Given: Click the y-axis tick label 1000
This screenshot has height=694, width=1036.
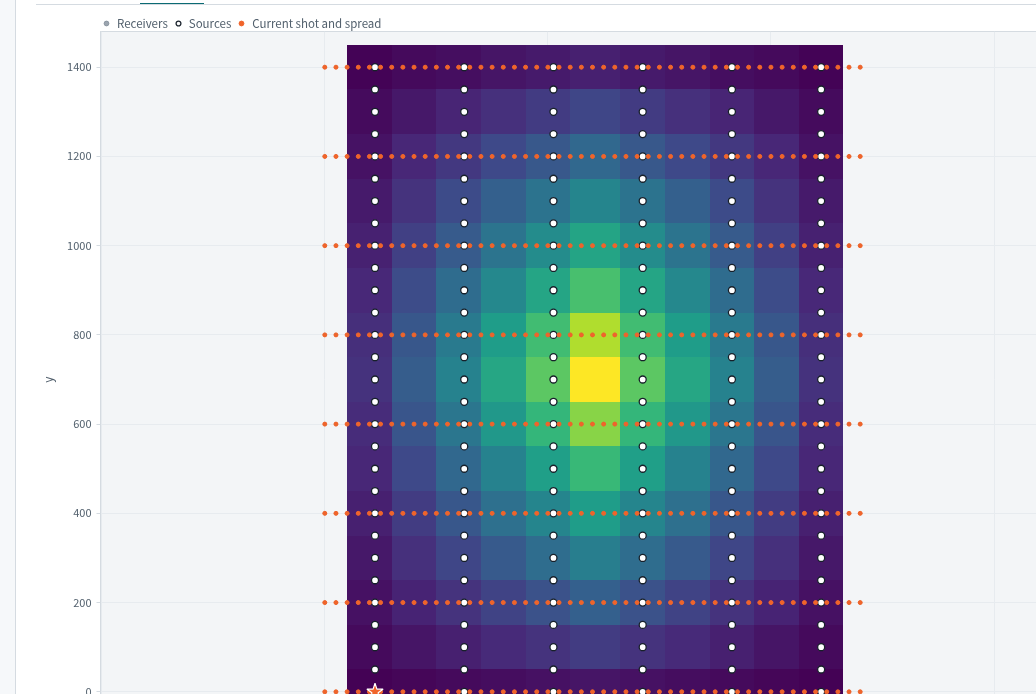Looking at the screenshot, I should click(79, 246).
